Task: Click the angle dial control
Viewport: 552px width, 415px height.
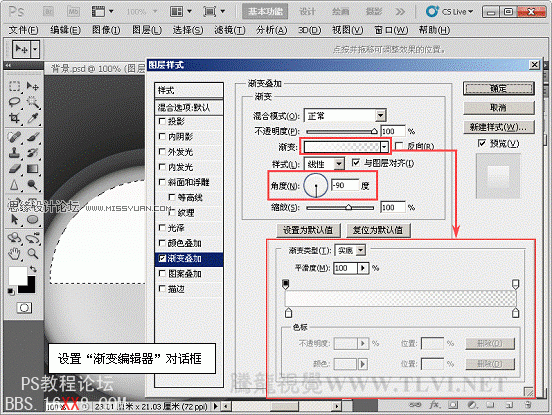Action: (x=316, y=185)
